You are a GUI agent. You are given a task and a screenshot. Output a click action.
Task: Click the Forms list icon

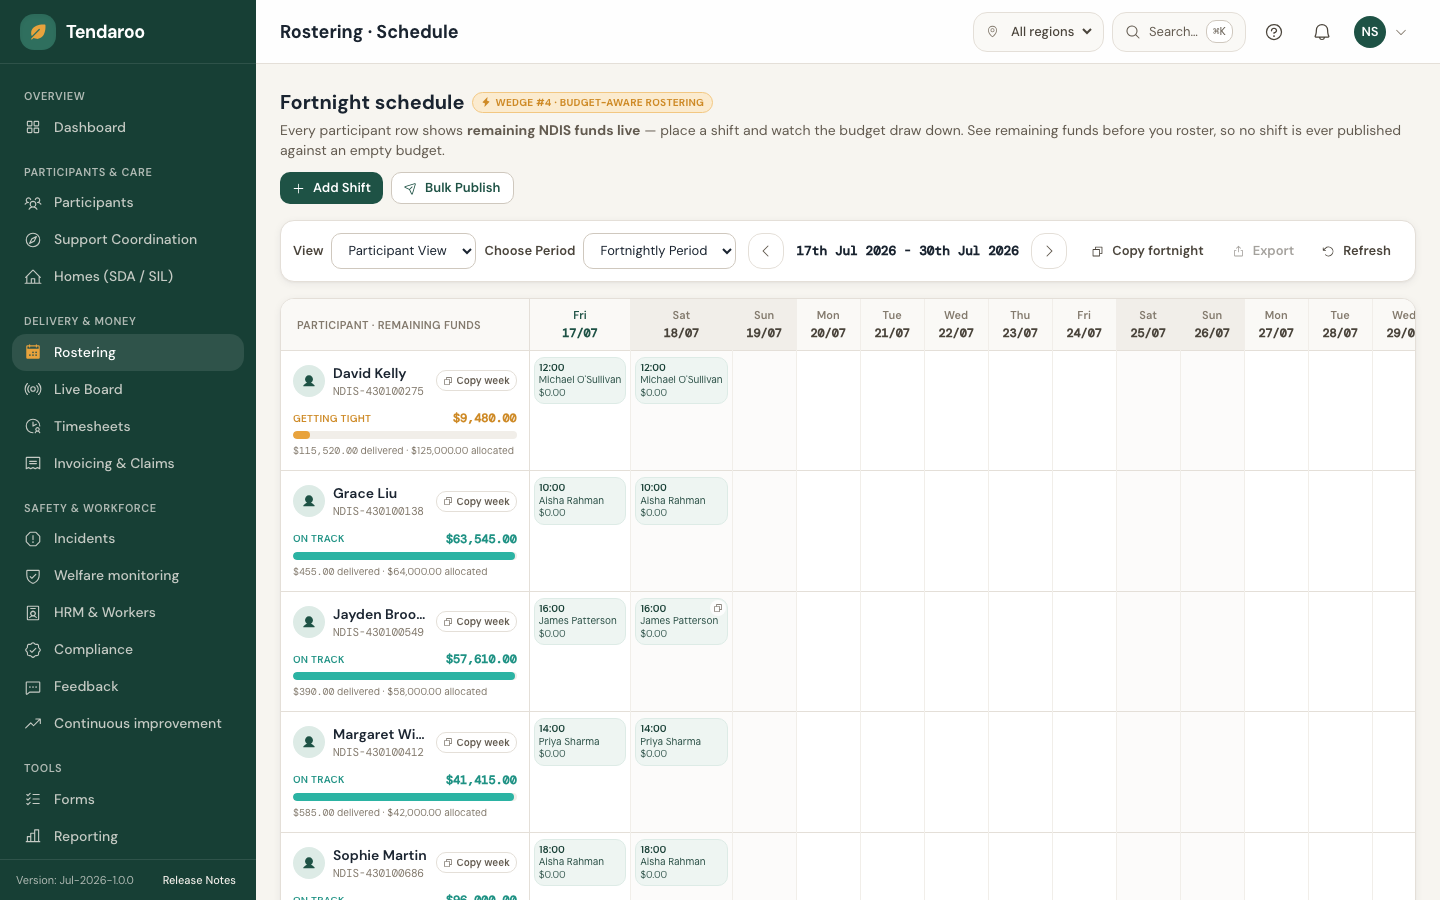tap(33, 799)
